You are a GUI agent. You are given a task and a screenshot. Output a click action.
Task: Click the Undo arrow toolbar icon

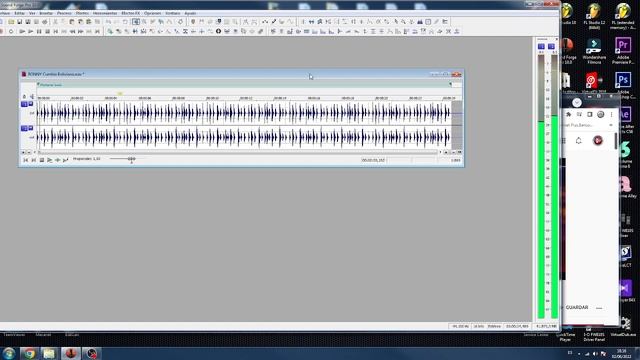click(109, 22)
